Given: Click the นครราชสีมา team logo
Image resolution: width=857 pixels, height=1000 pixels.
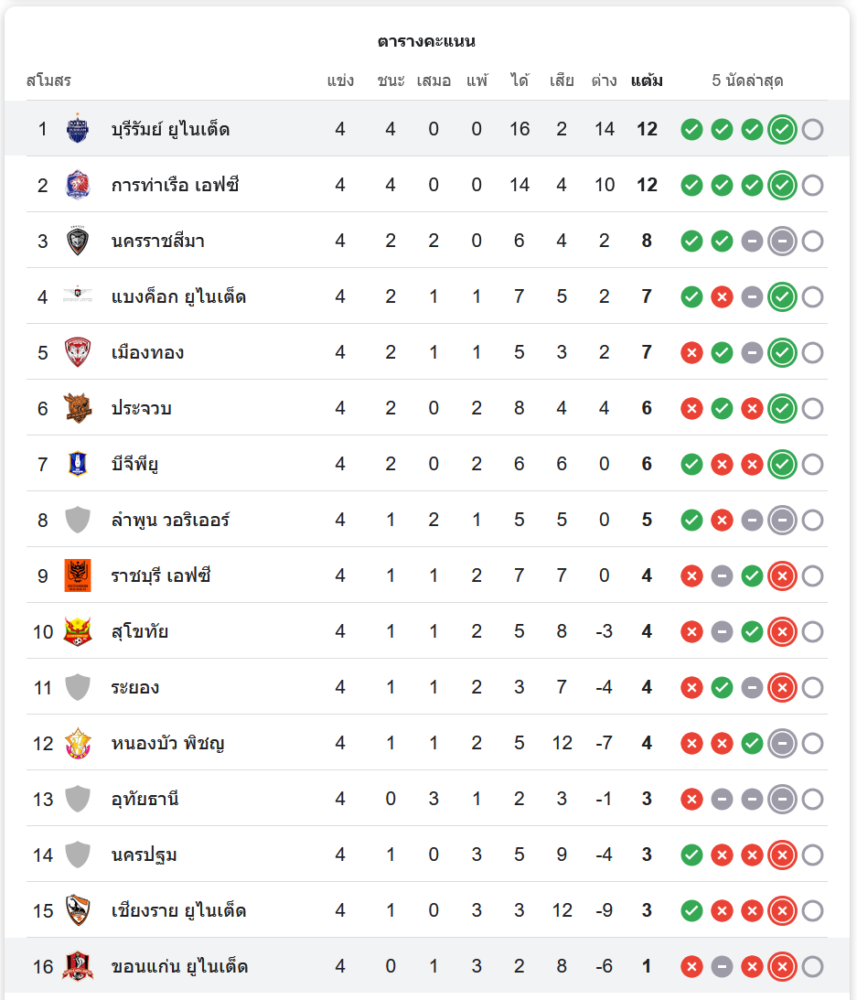Looking at the screenshot, I should [x=77, y=241].
